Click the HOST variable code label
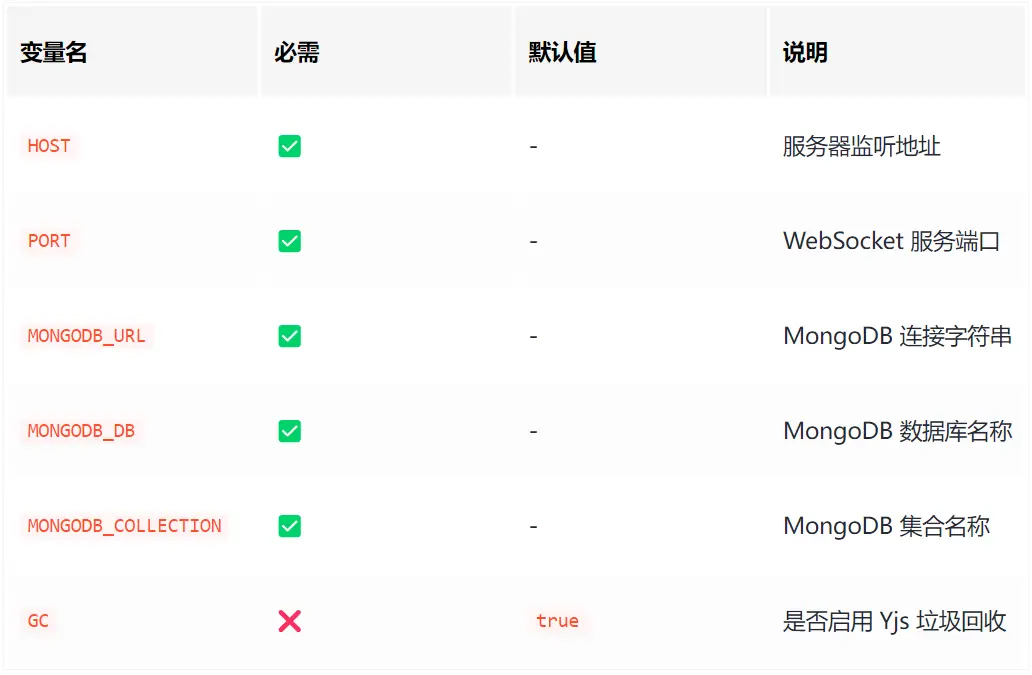This screenshot has height=675, width=1032. pos(49,146)
